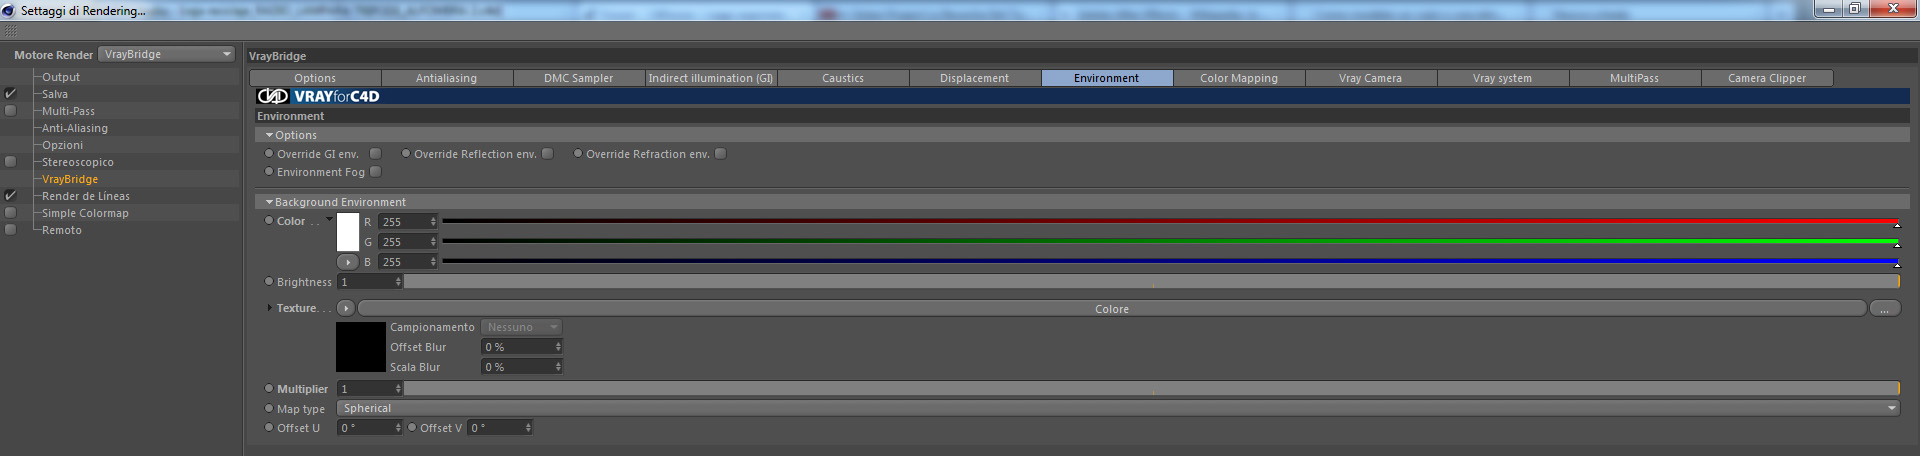Toggle the Simple Colormap checkbox
This screenshot has height=456, width=1920.
pos(11,213)
